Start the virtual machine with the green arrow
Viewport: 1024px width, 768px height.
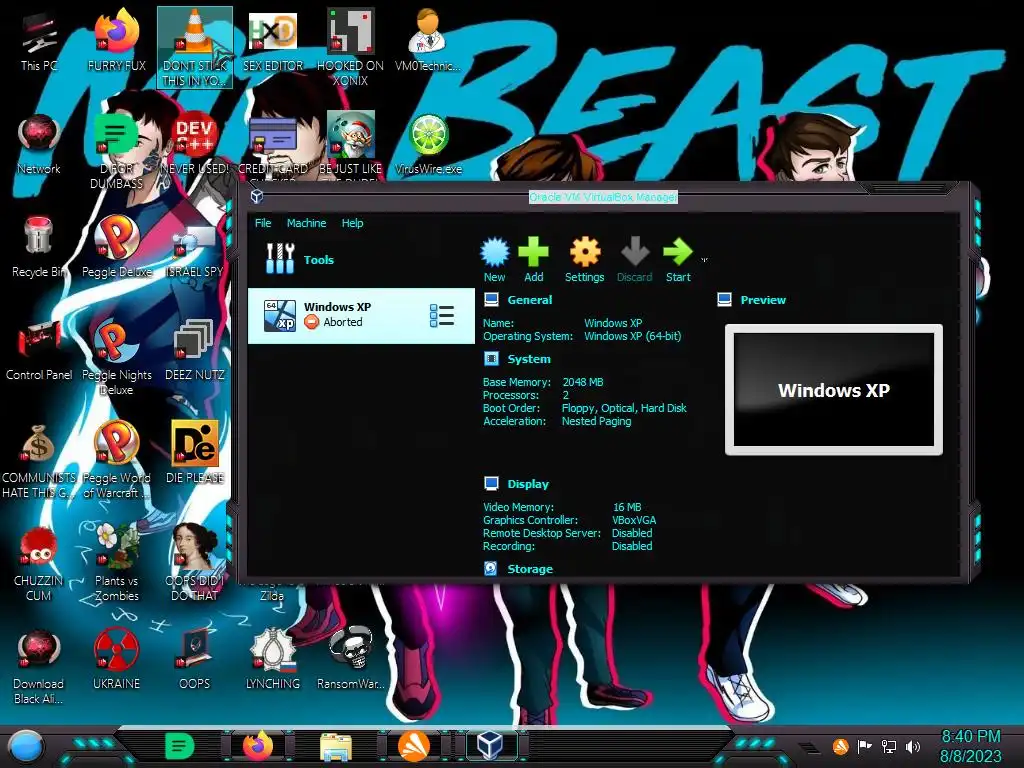click(678, 259)
